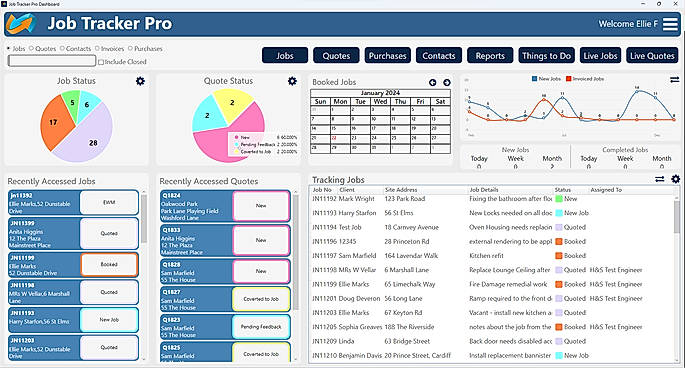Open the Things to Do button

pos(547,56)
